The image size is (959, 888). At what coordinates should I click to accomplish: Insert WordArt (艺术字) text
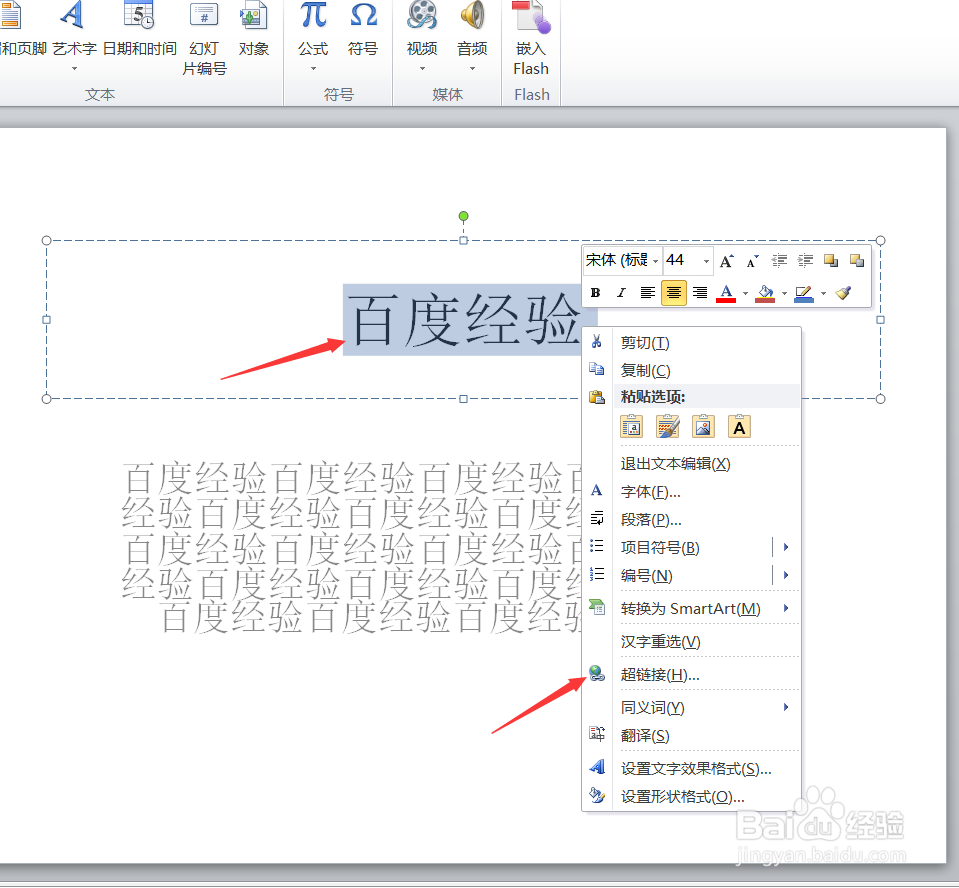pyautogui.click(x=73, y=37)
